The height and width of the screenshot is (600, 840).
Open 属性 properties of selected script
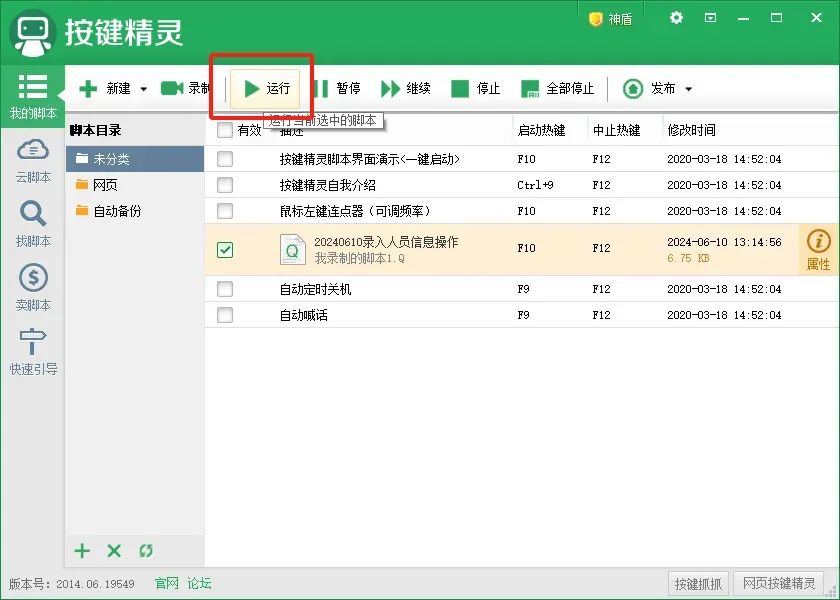(818, 250)
